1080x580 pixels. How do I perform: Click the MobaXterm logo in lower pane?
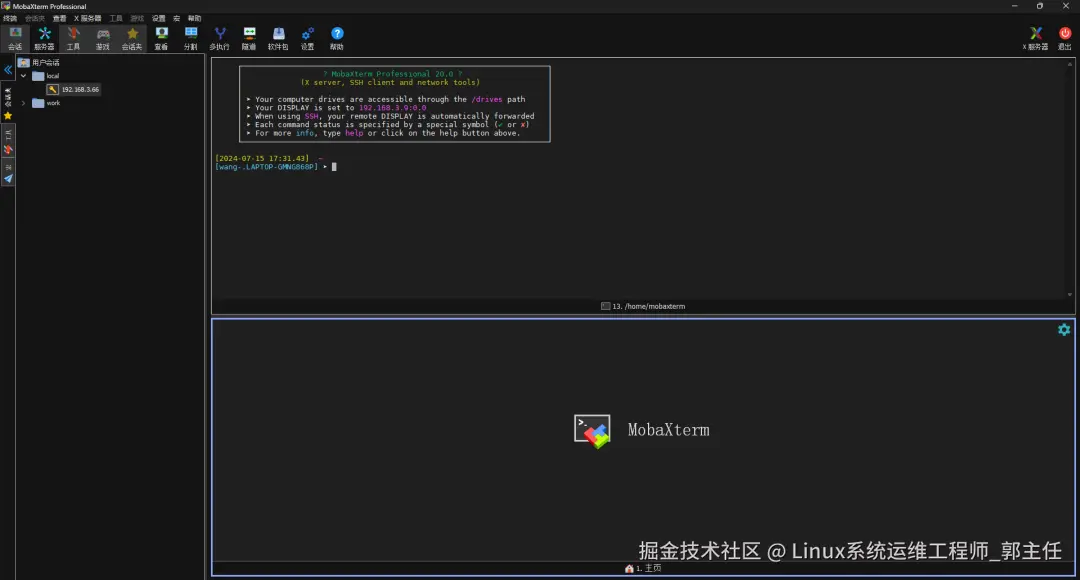pos(592,431)
